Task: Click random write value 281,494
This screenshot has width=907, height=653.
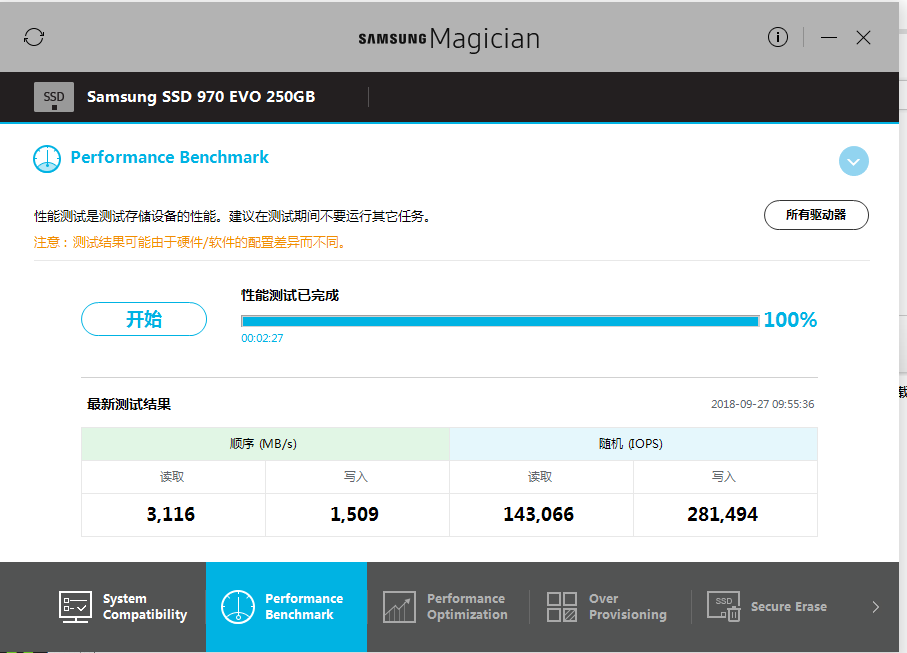Action: pos(722,514)
